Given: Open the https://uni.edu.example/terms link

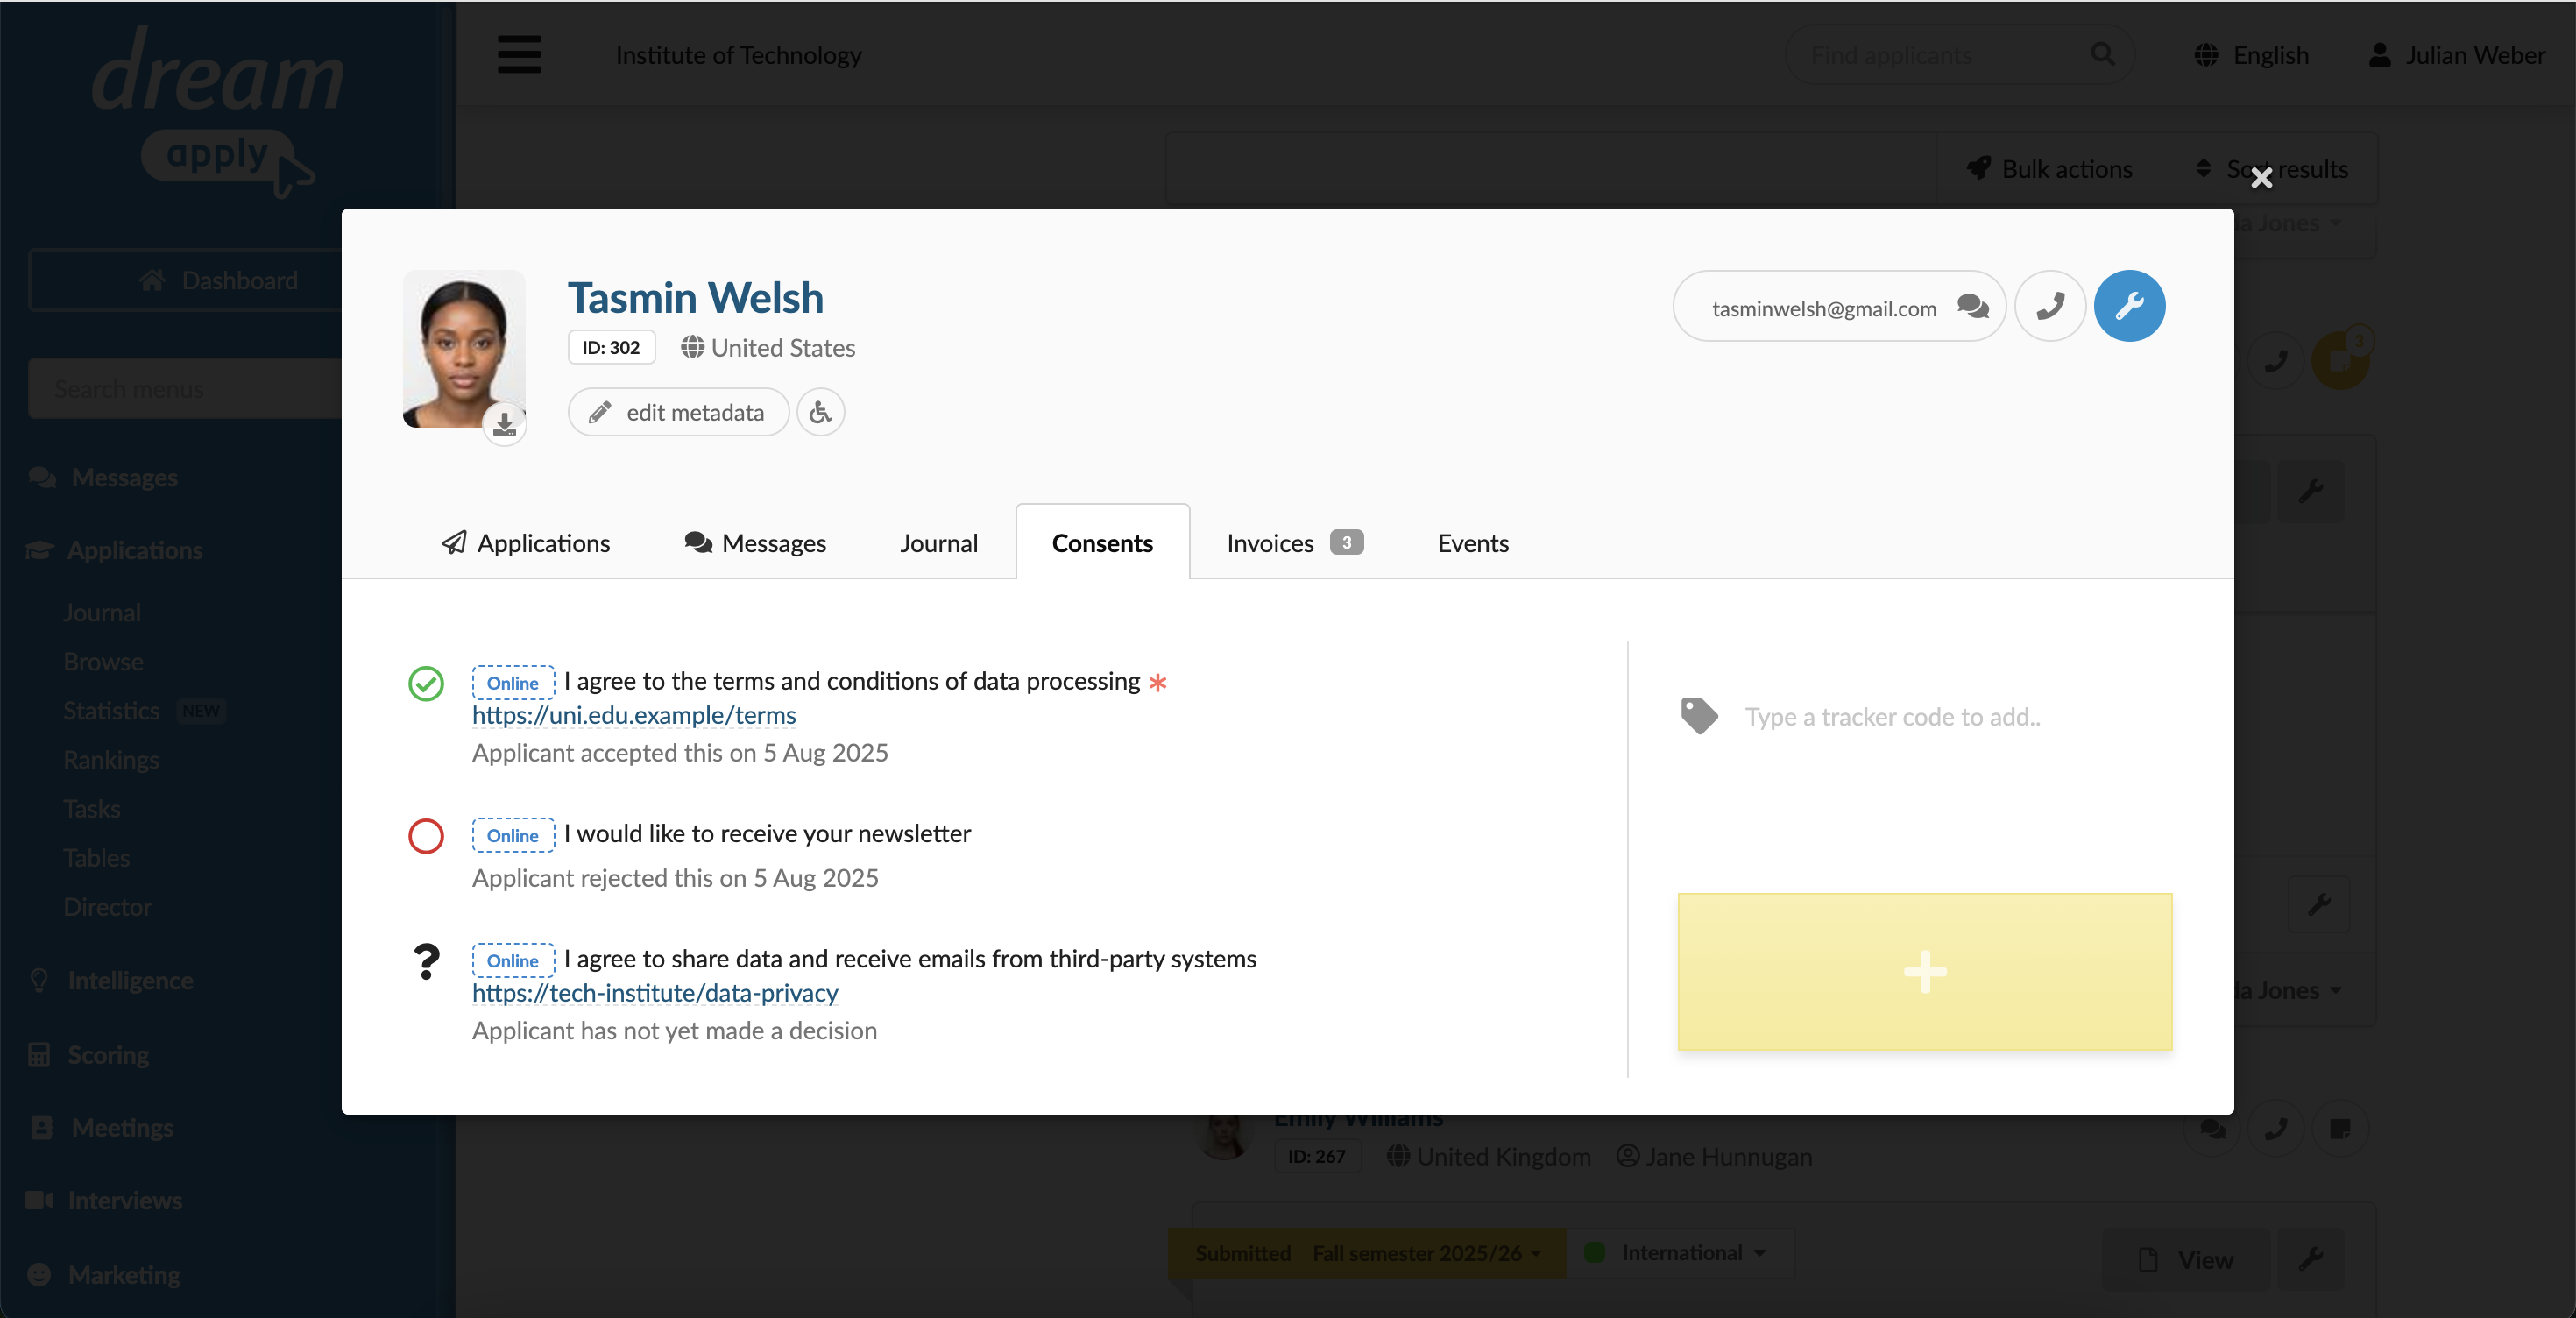Looking at the screenshot, I should [x=634, y=716].
